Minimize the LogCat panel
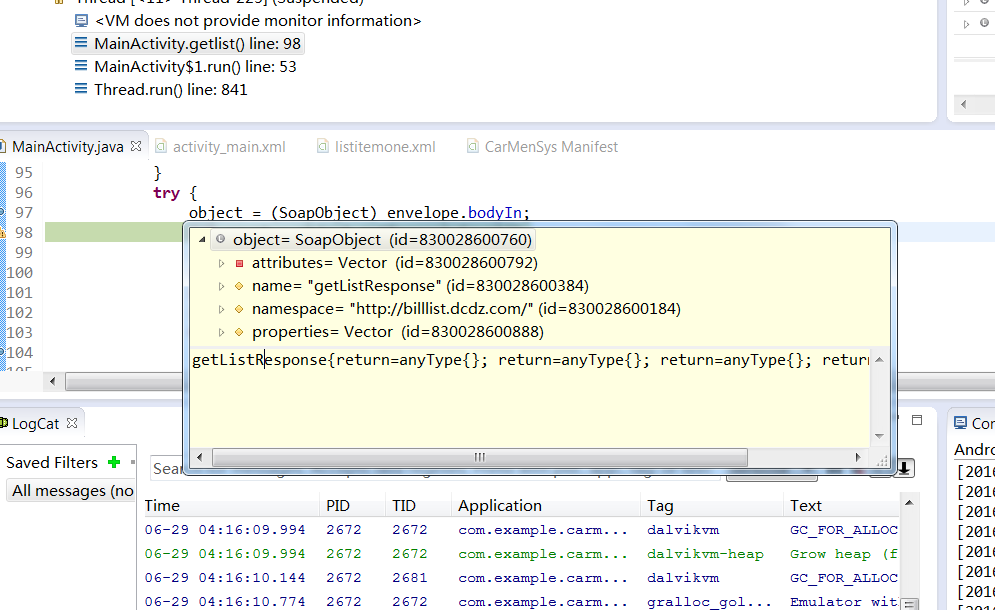The width and height of the screenshot is (995, 610). 917,420
